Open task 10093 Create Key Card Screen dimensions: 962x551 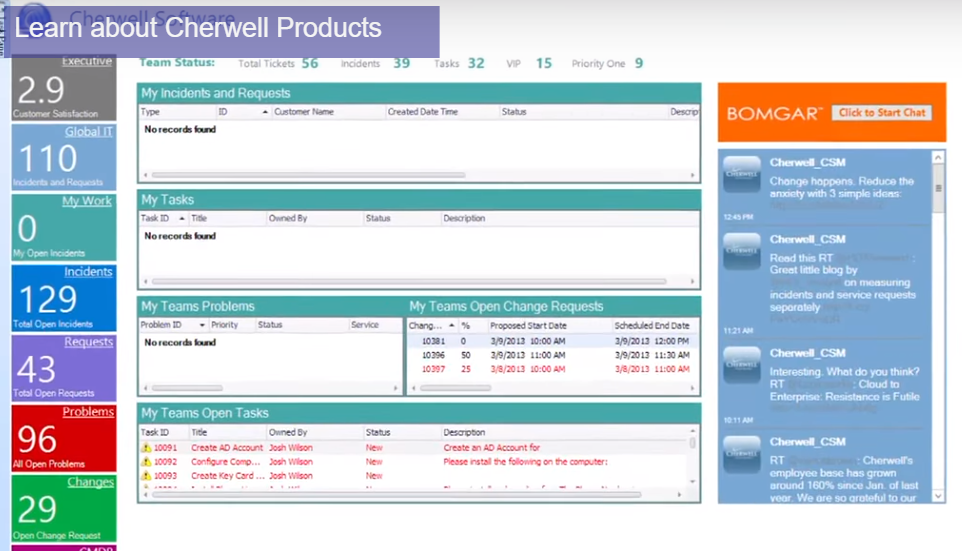pos(414,476)
